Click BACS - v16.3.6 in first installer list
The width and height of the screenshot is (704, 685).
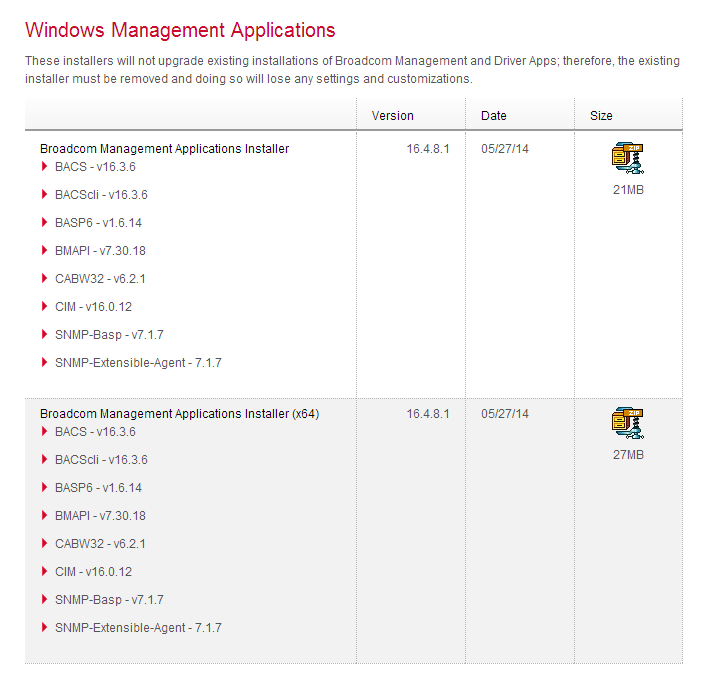(95, 167)
